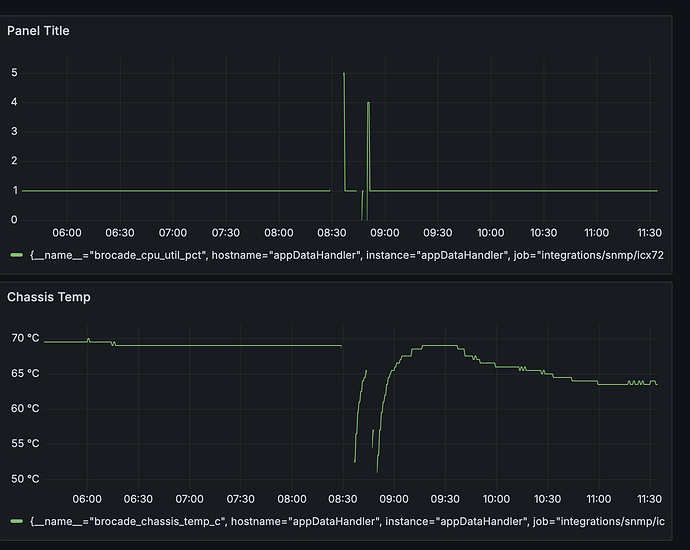Click the 60 °C y-axis label
The height and width of the screenshot is (550, 690).
[x=25, y=408]
